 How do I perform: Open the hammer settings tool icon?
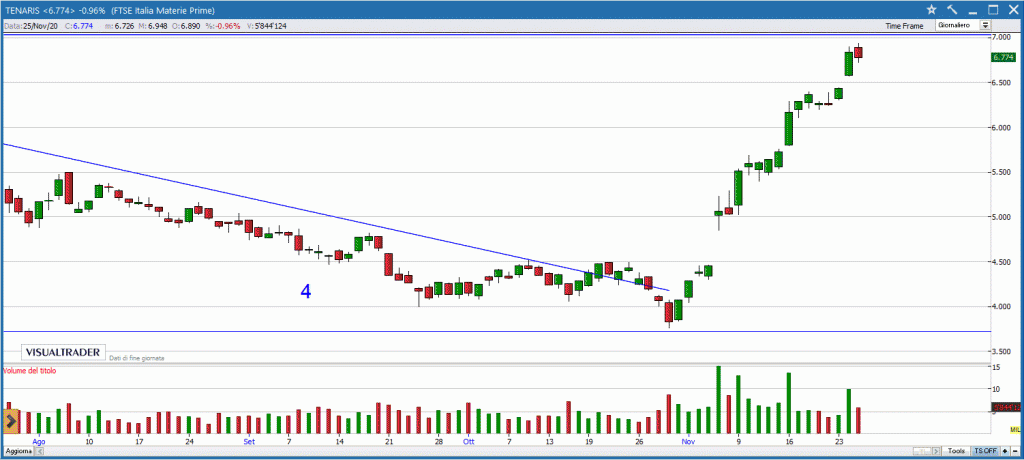952,10
